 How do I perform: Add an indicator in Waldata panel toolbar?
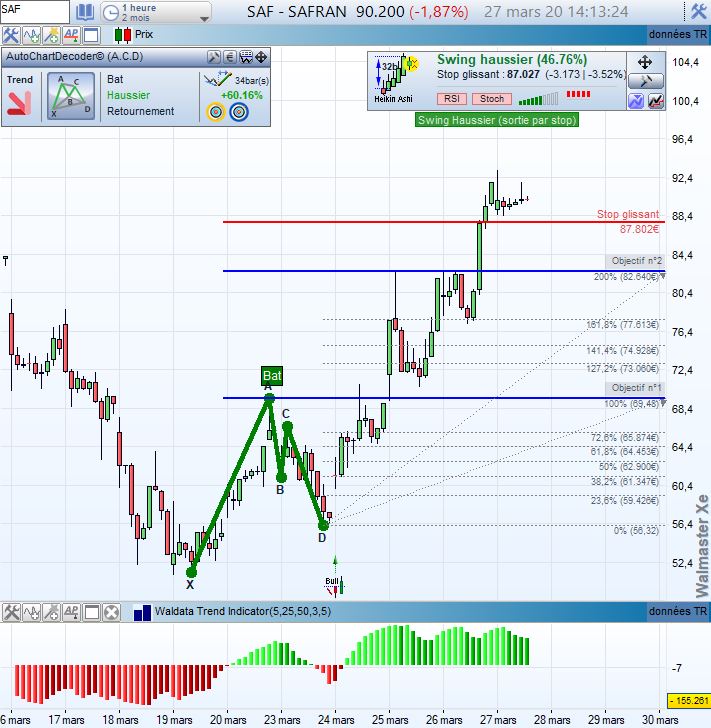(x=32, y=612)
